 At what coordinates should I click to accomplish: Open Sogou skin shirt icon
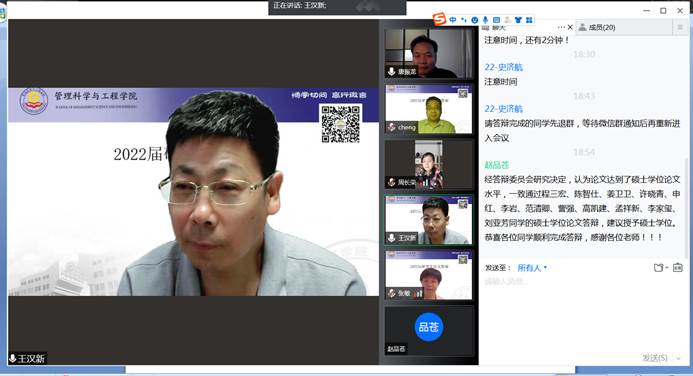pos(518,20)
